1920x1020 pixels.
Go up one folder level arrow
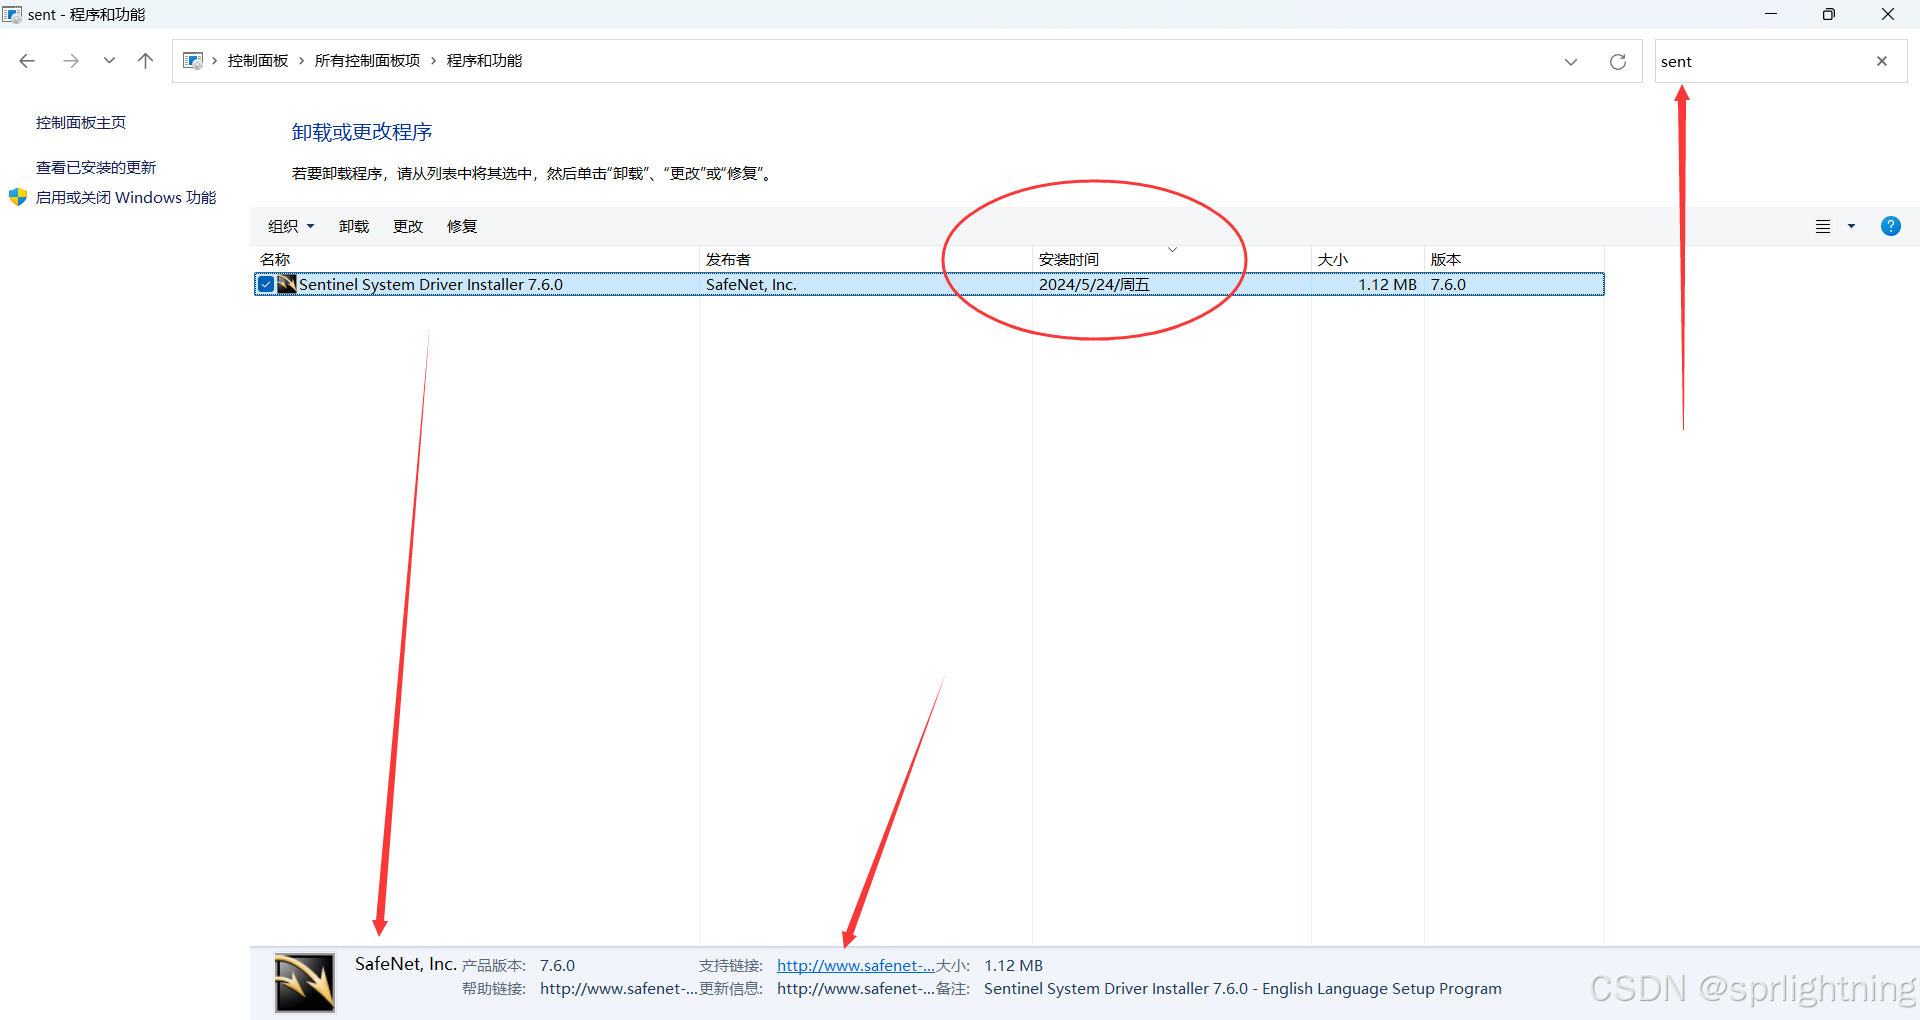click(145, 61)
